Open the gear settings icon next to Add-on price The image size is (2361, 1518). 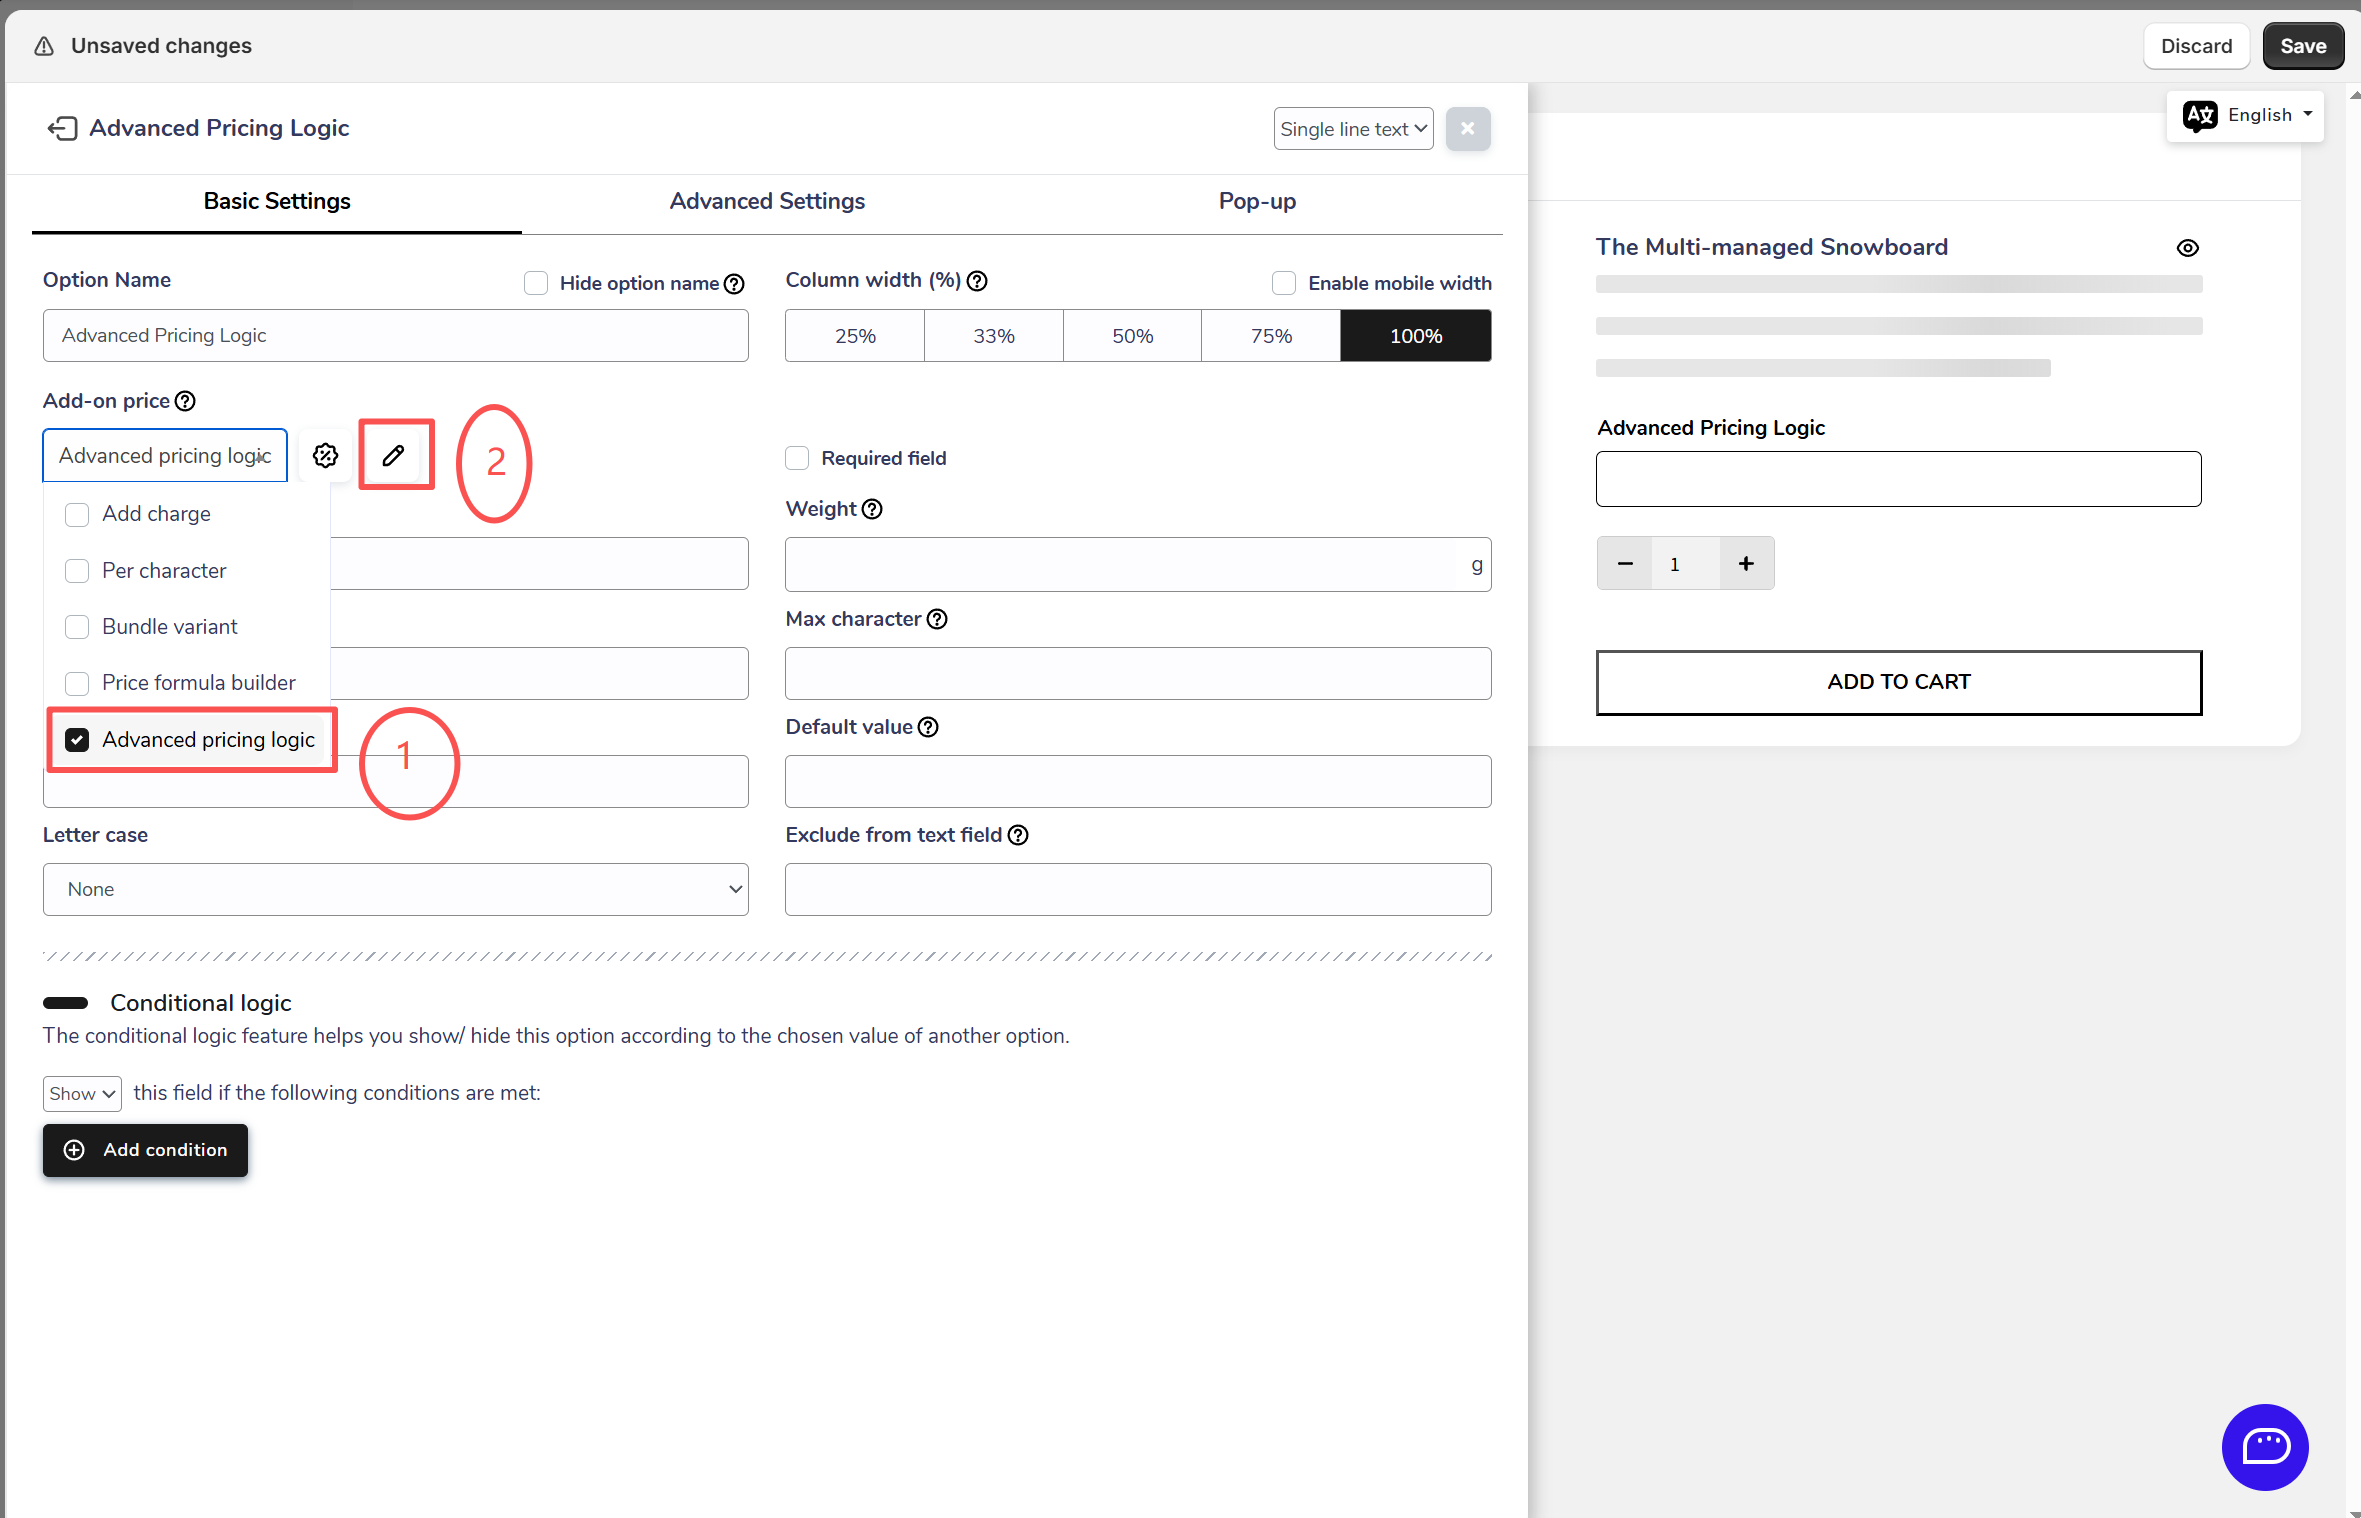[x=325, y=455]
